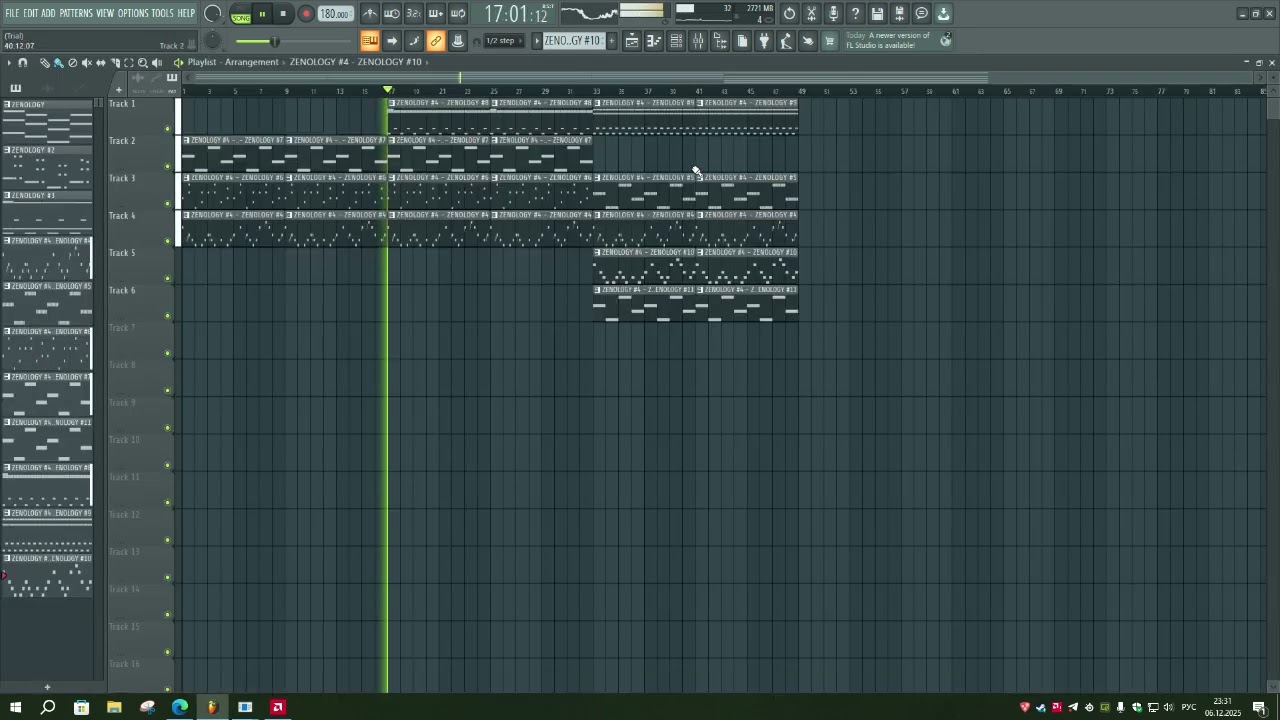This screenshot has width=1280, height=720.
Task: Open the Browser icon
Action: coord(720,41)
